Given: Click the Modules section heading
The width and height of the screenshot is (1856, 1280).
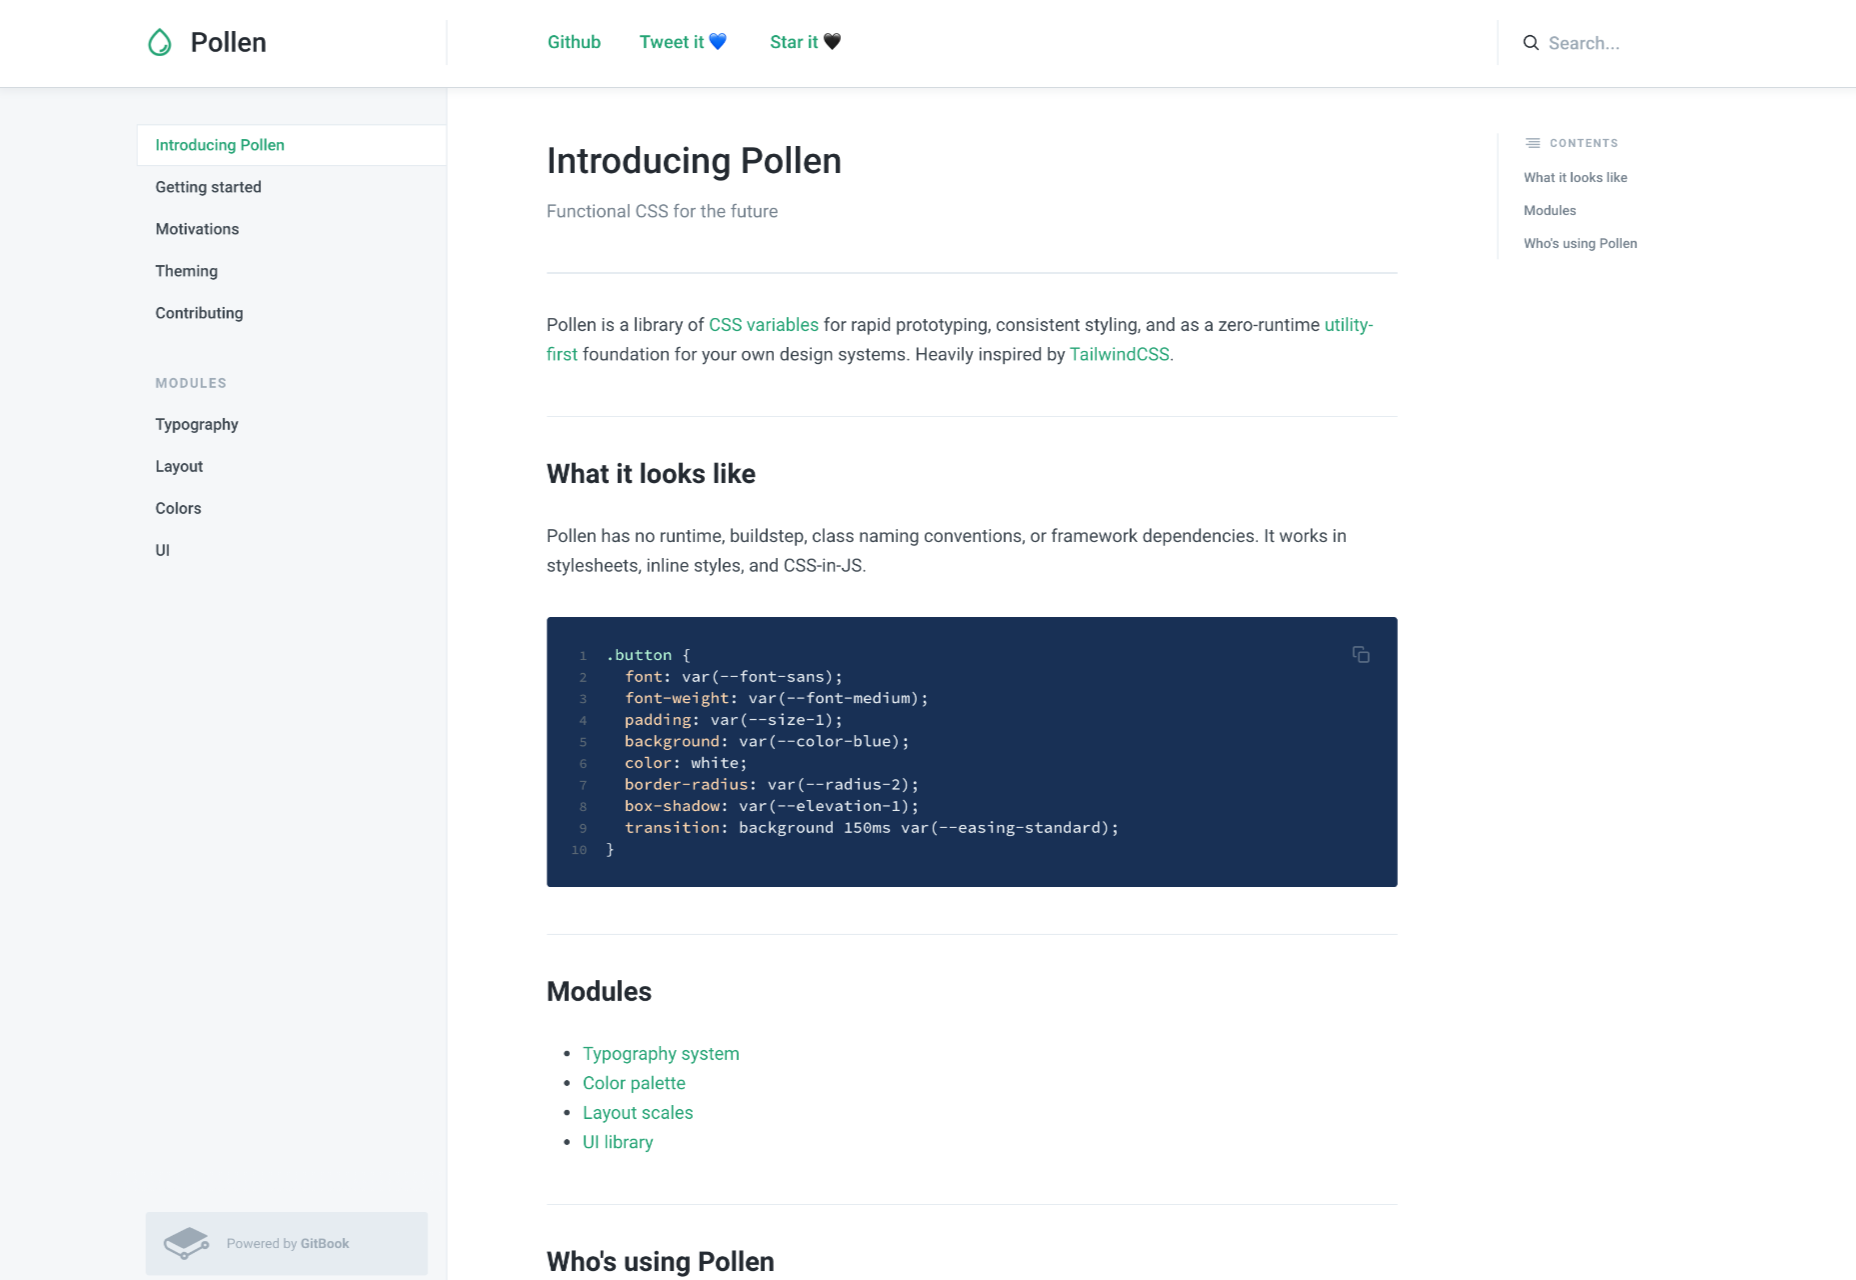Looking at the screenshot, I should pos(599,992).
